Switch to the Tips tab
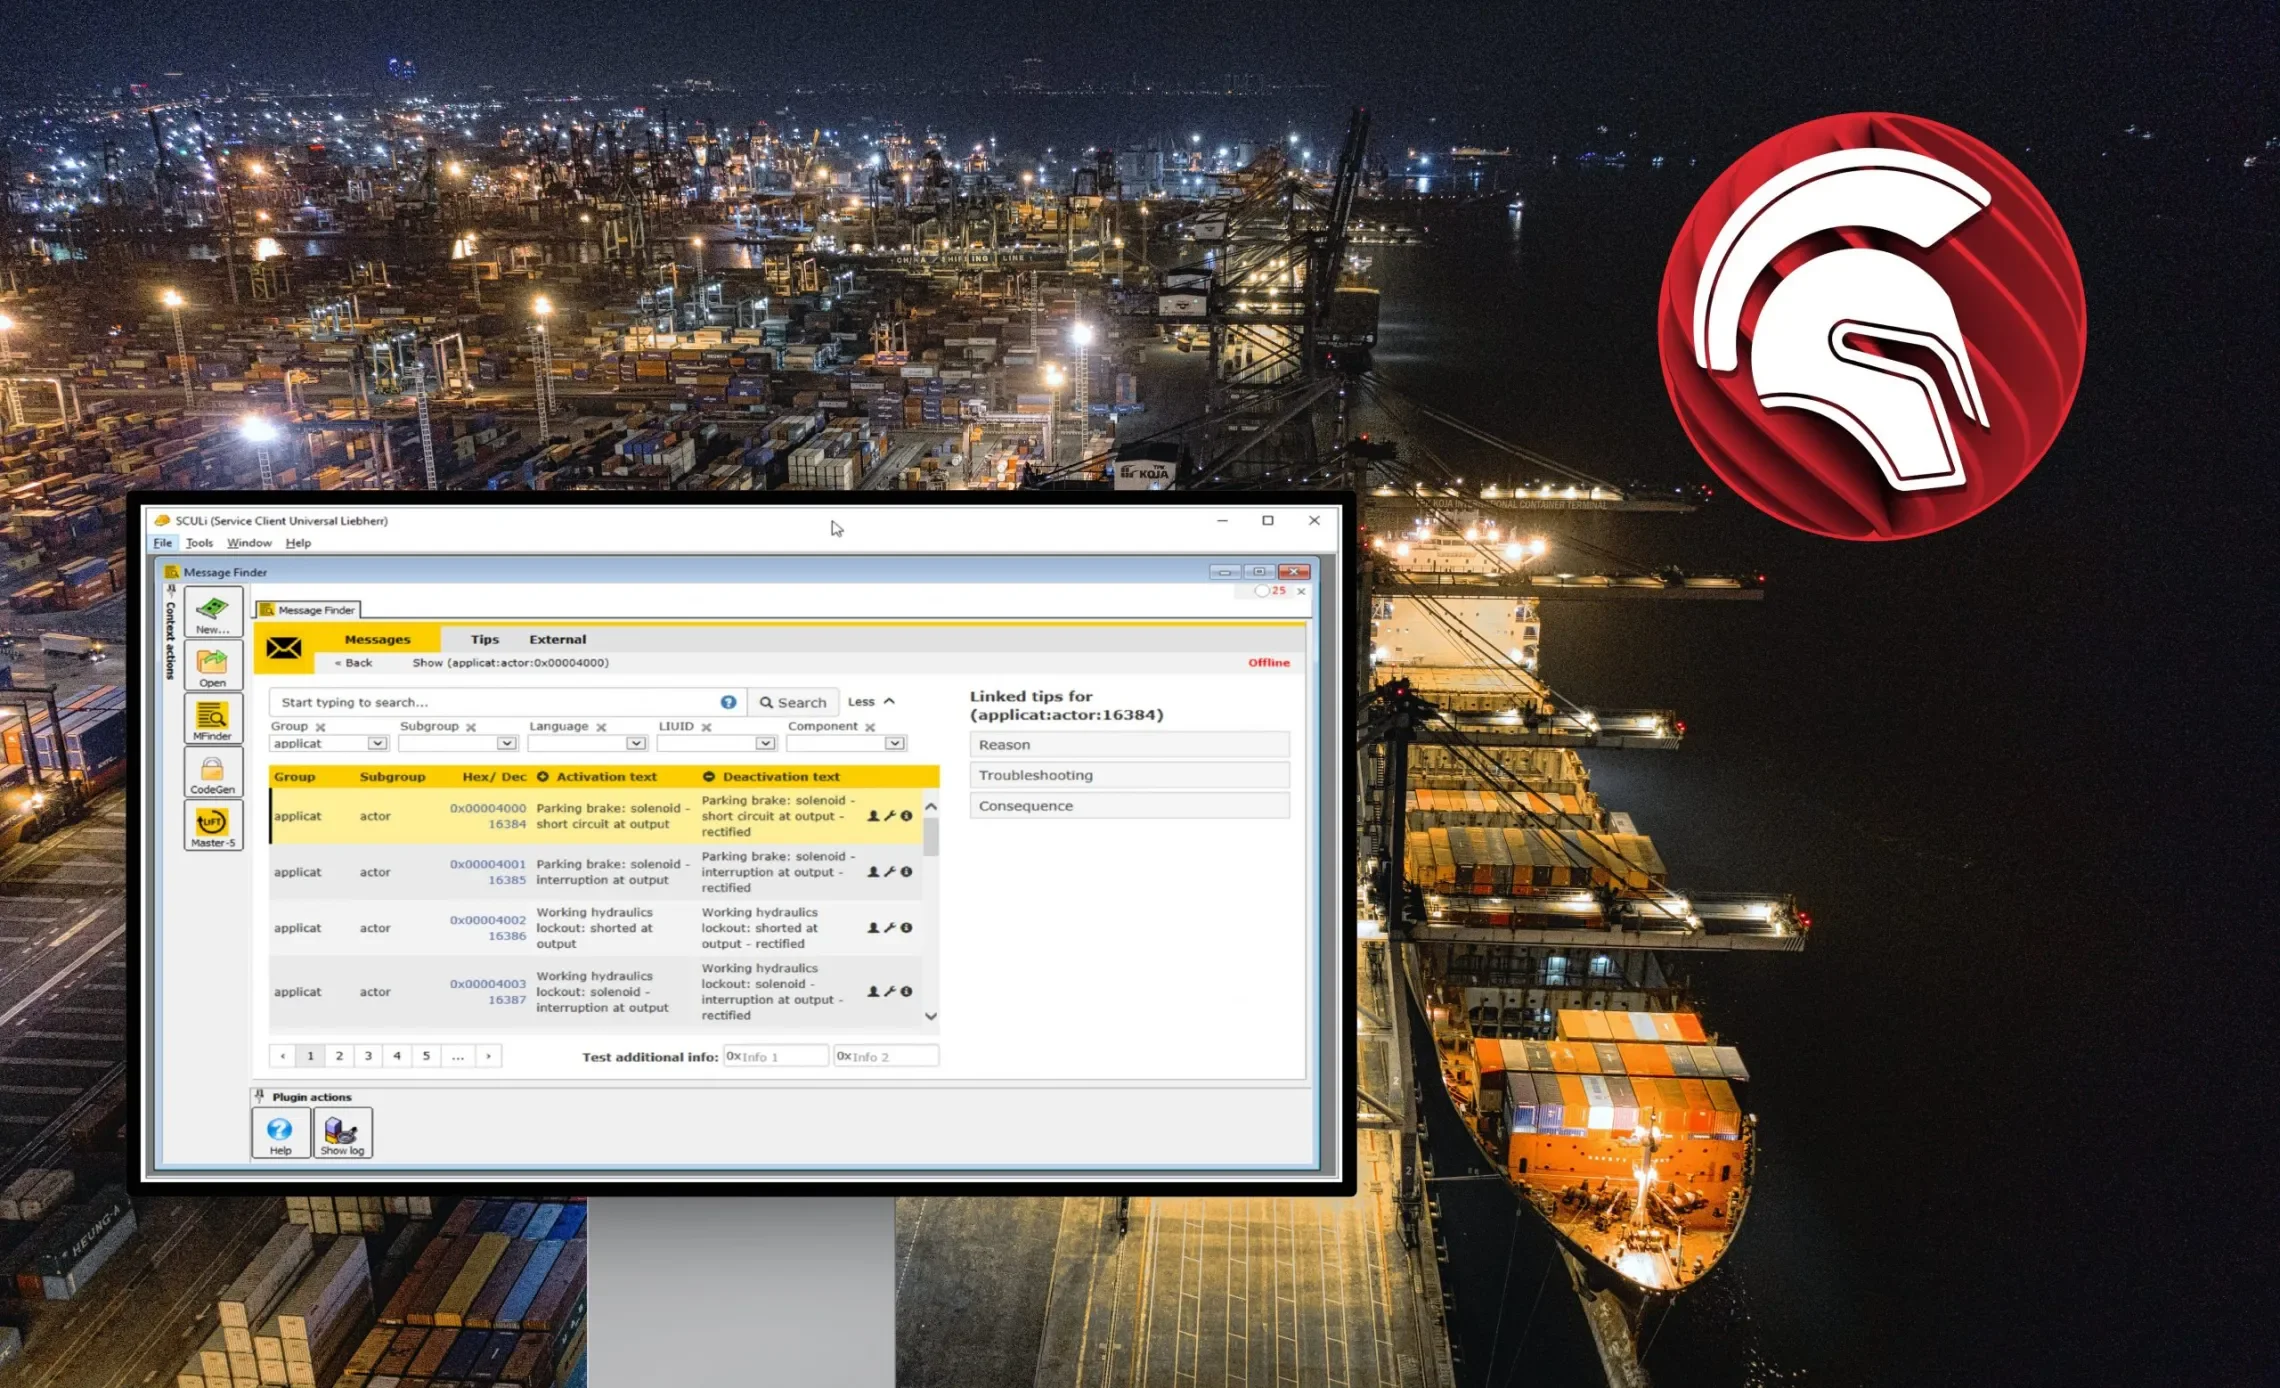Screen dimensions: 2280x1388 point(485,639)
